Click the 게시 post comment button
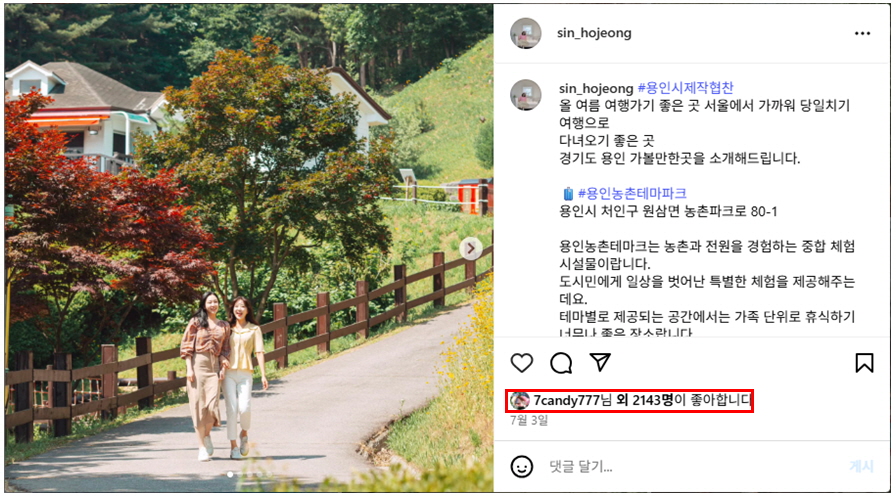The height and width of the screenshot is (496, 896). point(862,467)
